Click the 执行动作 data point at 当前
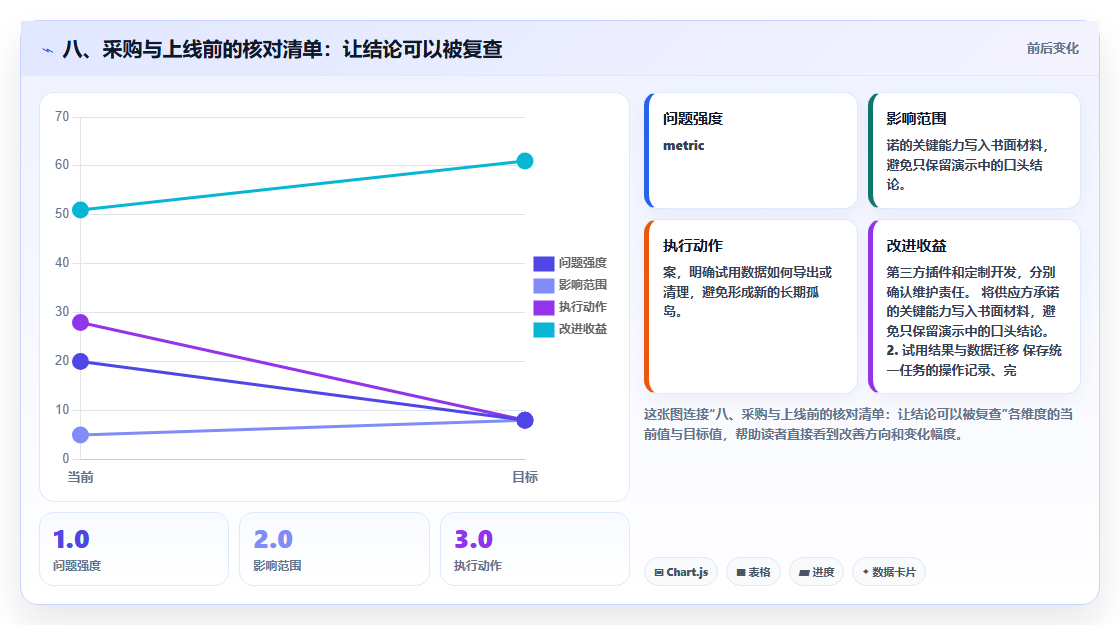1120x625 pixels. coord(81,322)
